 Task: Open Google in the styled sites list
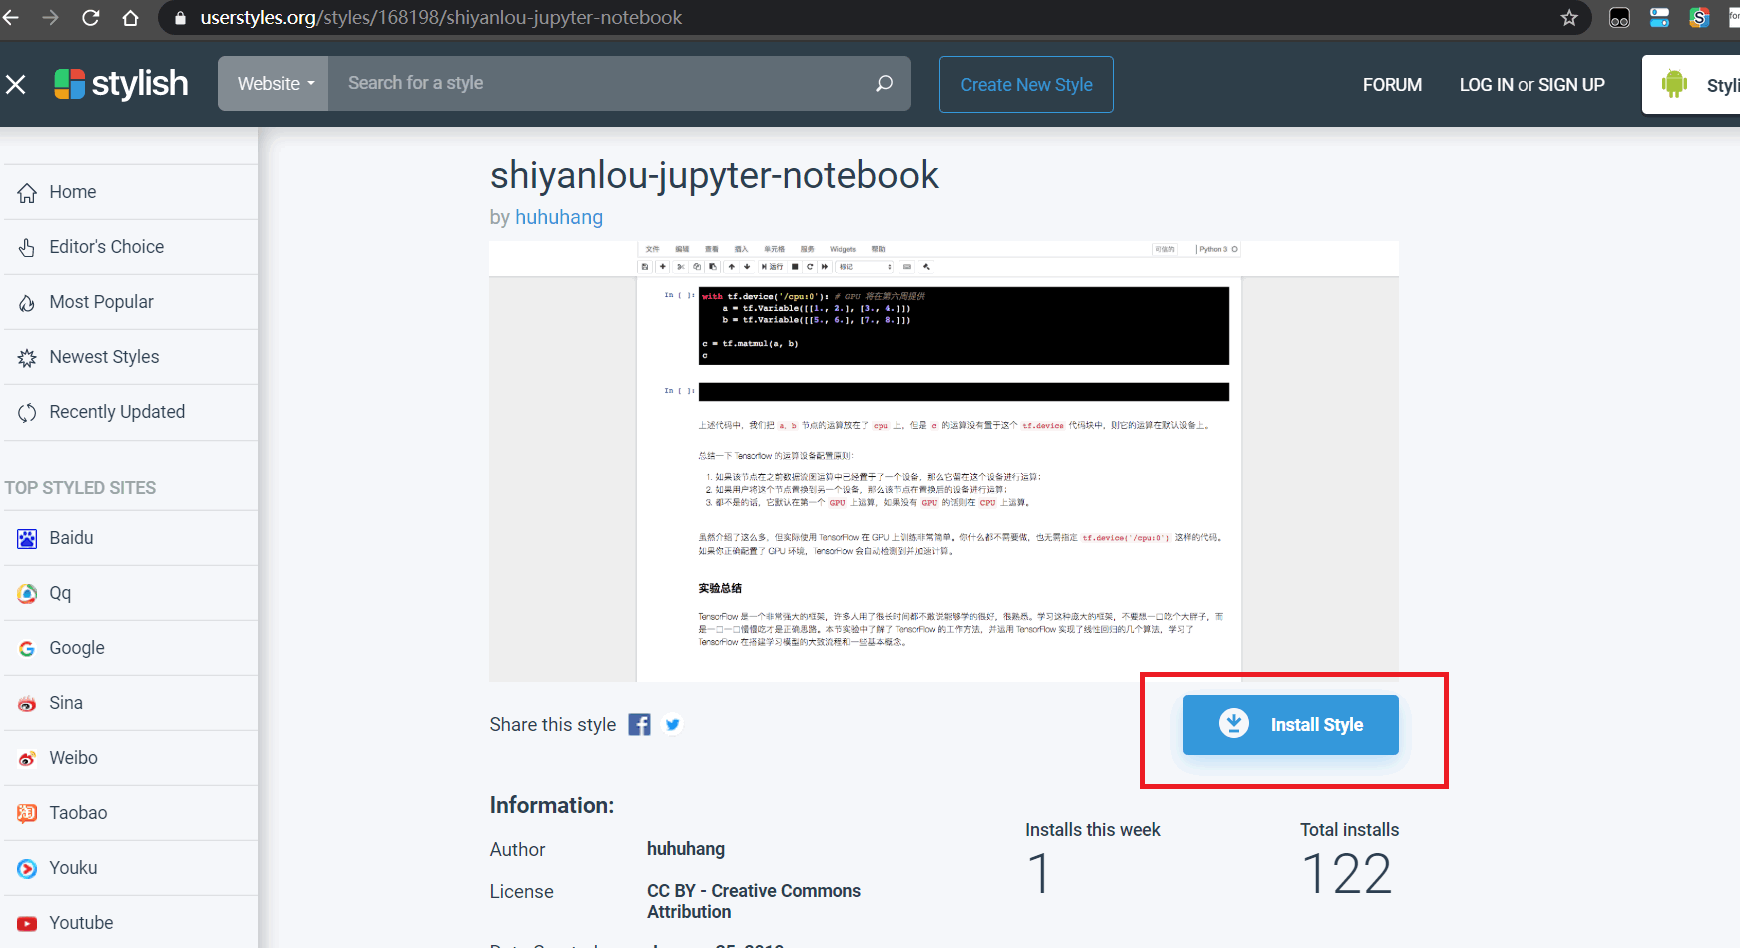click(75, 647)
